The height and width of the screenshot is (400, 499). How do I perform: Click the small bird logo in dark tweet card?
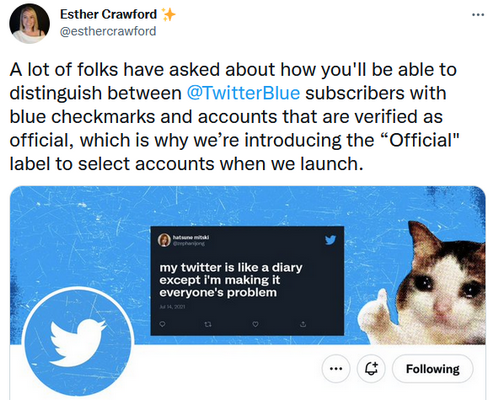[x=330, y=240]
